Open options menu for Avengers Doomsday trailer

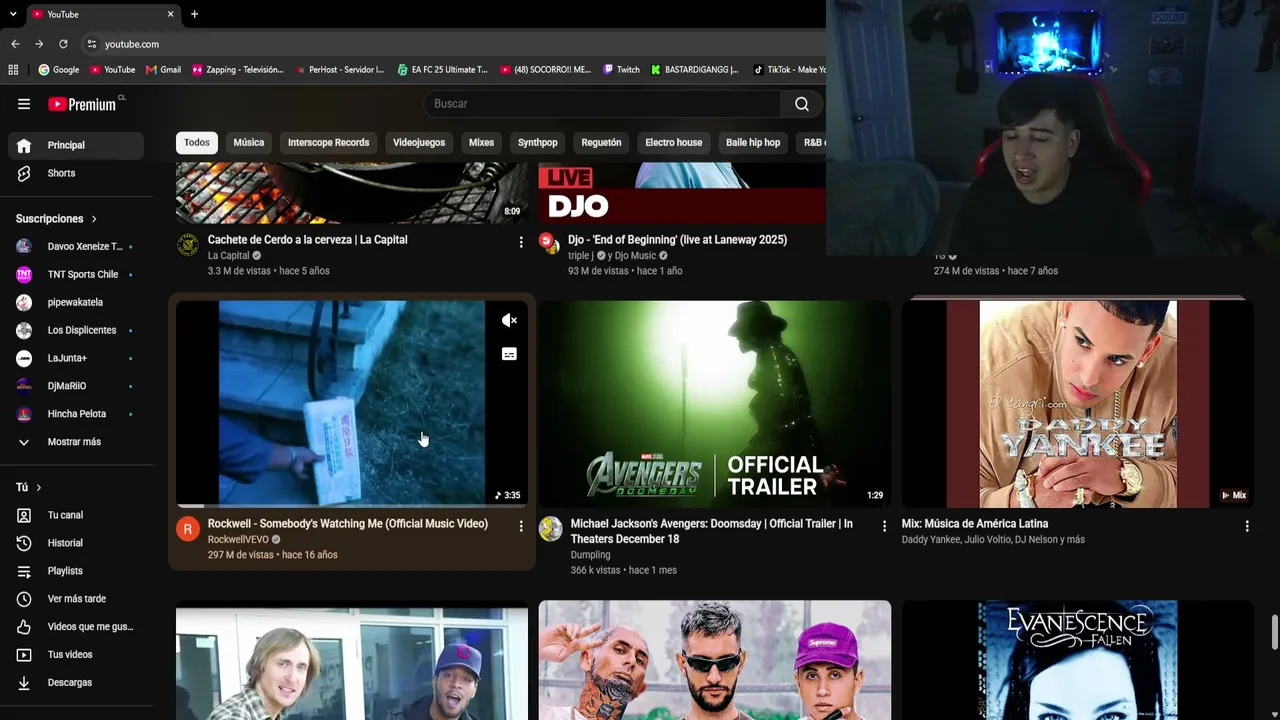[x=883, y=526]
